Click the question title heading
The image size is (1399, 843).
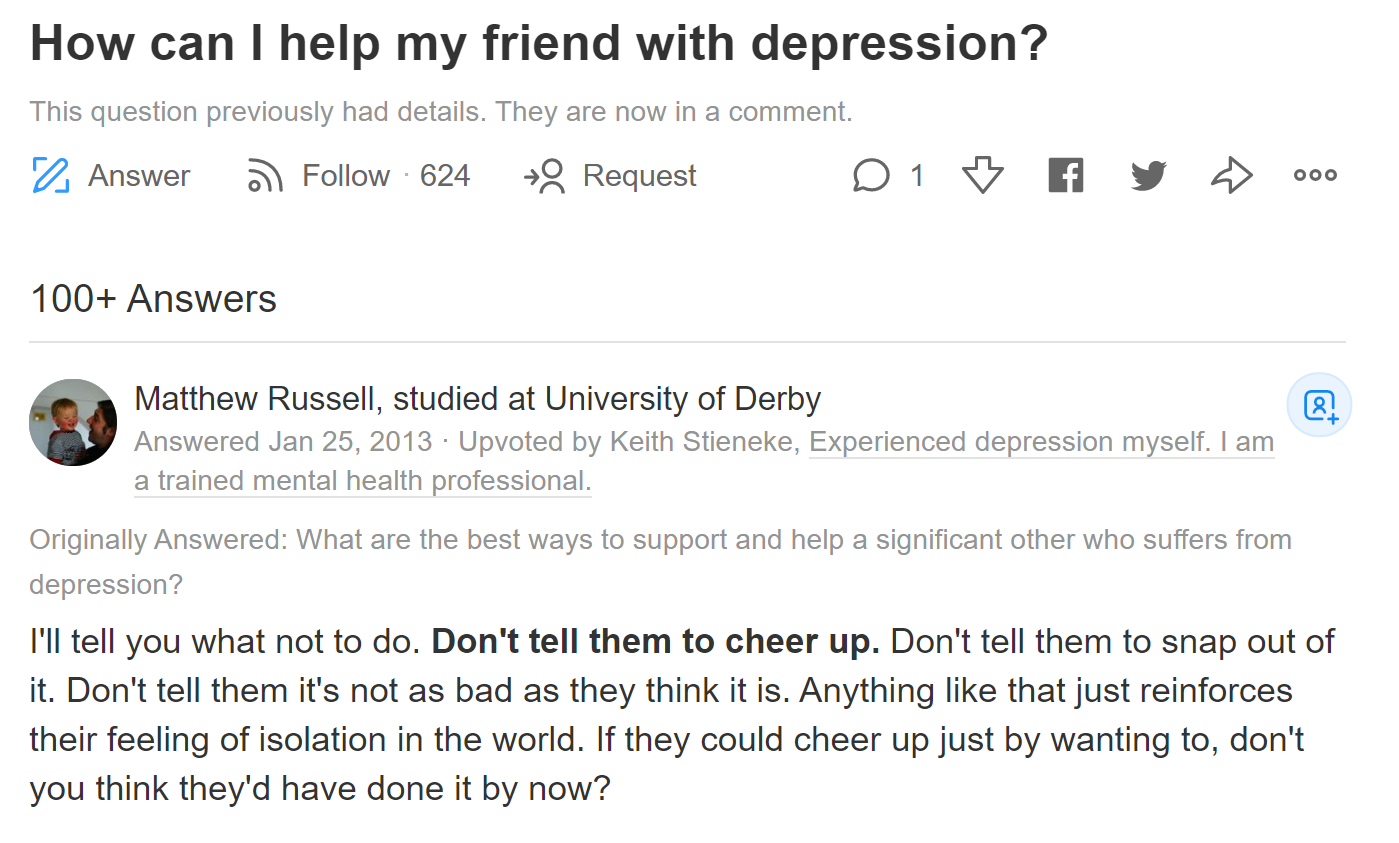(x=539, y=44)
